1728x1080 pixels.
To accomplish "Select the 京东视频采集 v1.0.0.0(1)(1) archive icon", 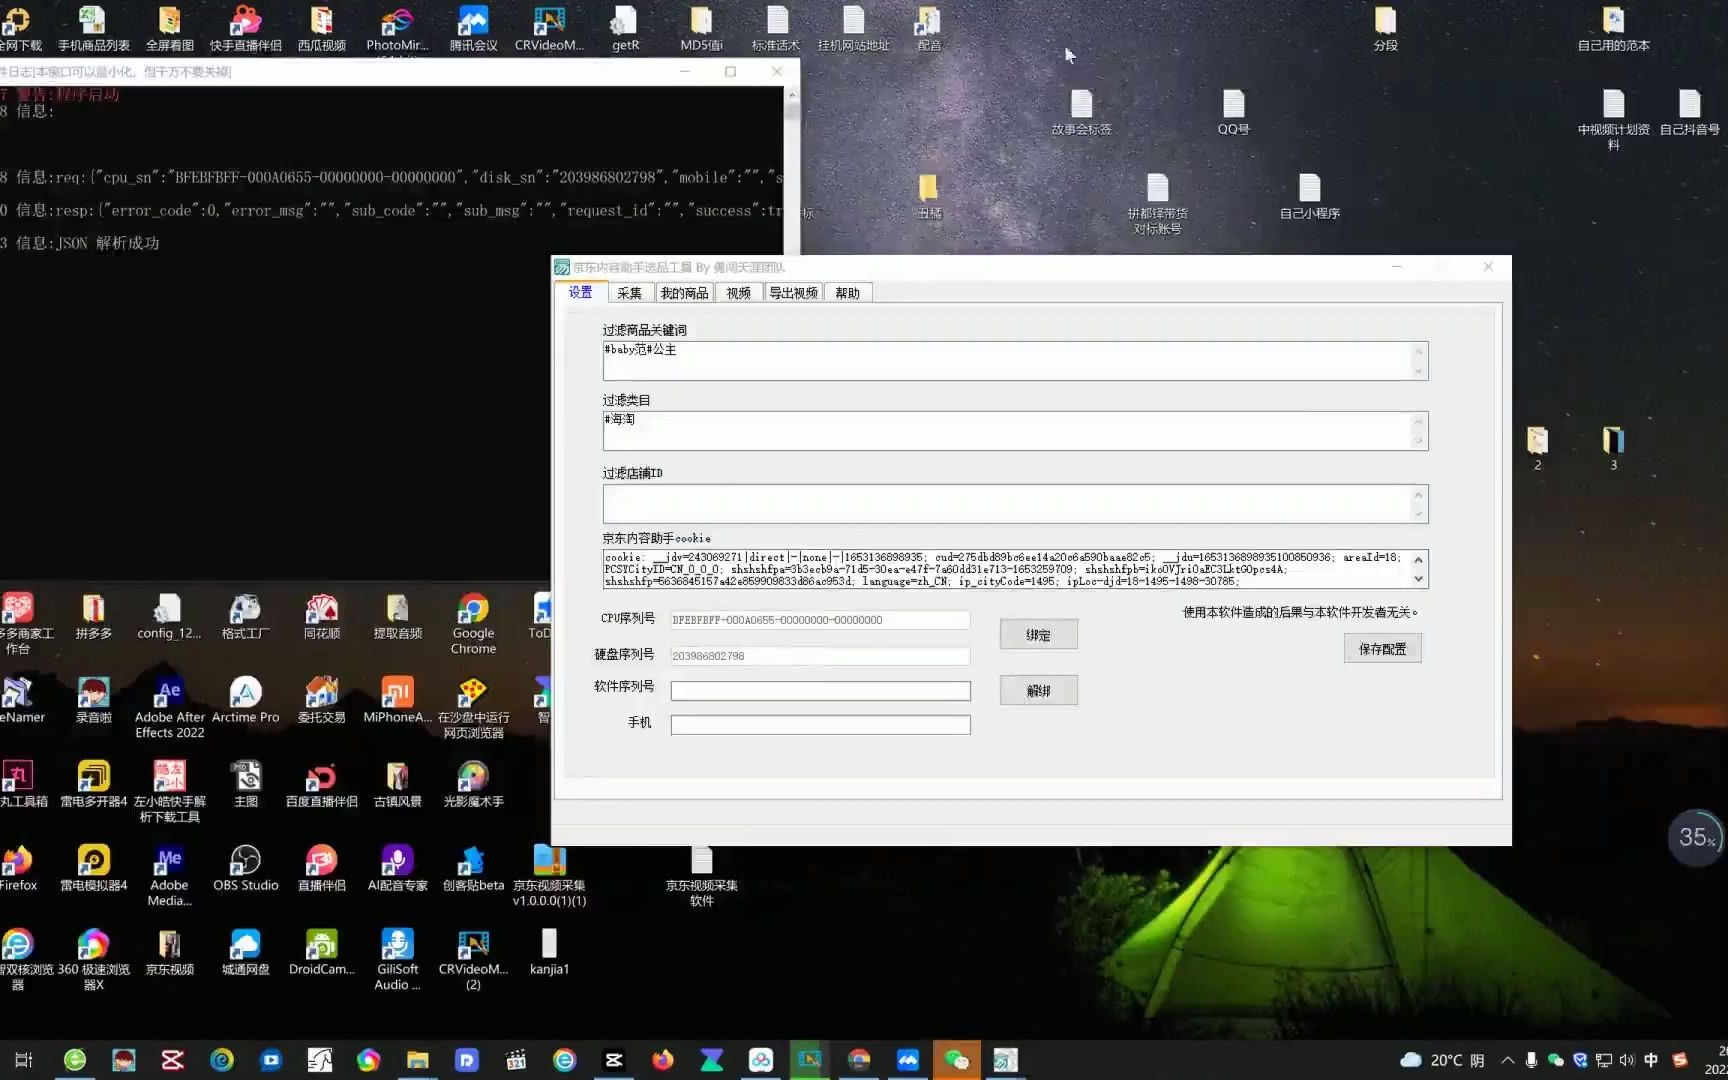I will click(549, 876).
